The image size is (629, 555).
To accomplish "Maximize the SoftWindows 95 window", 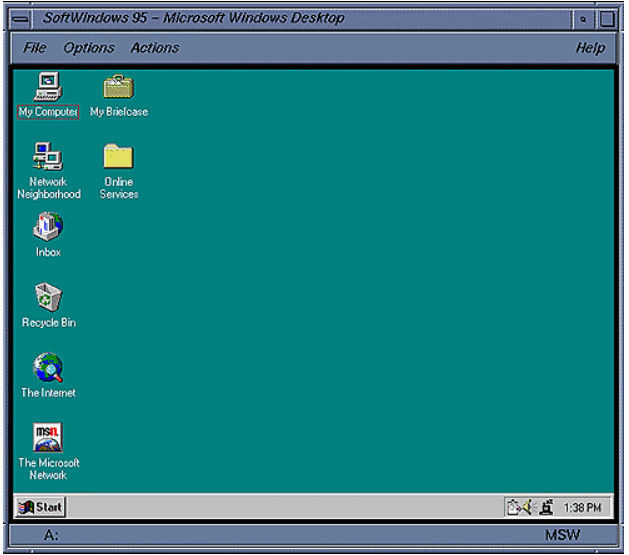I will (607, 19).
